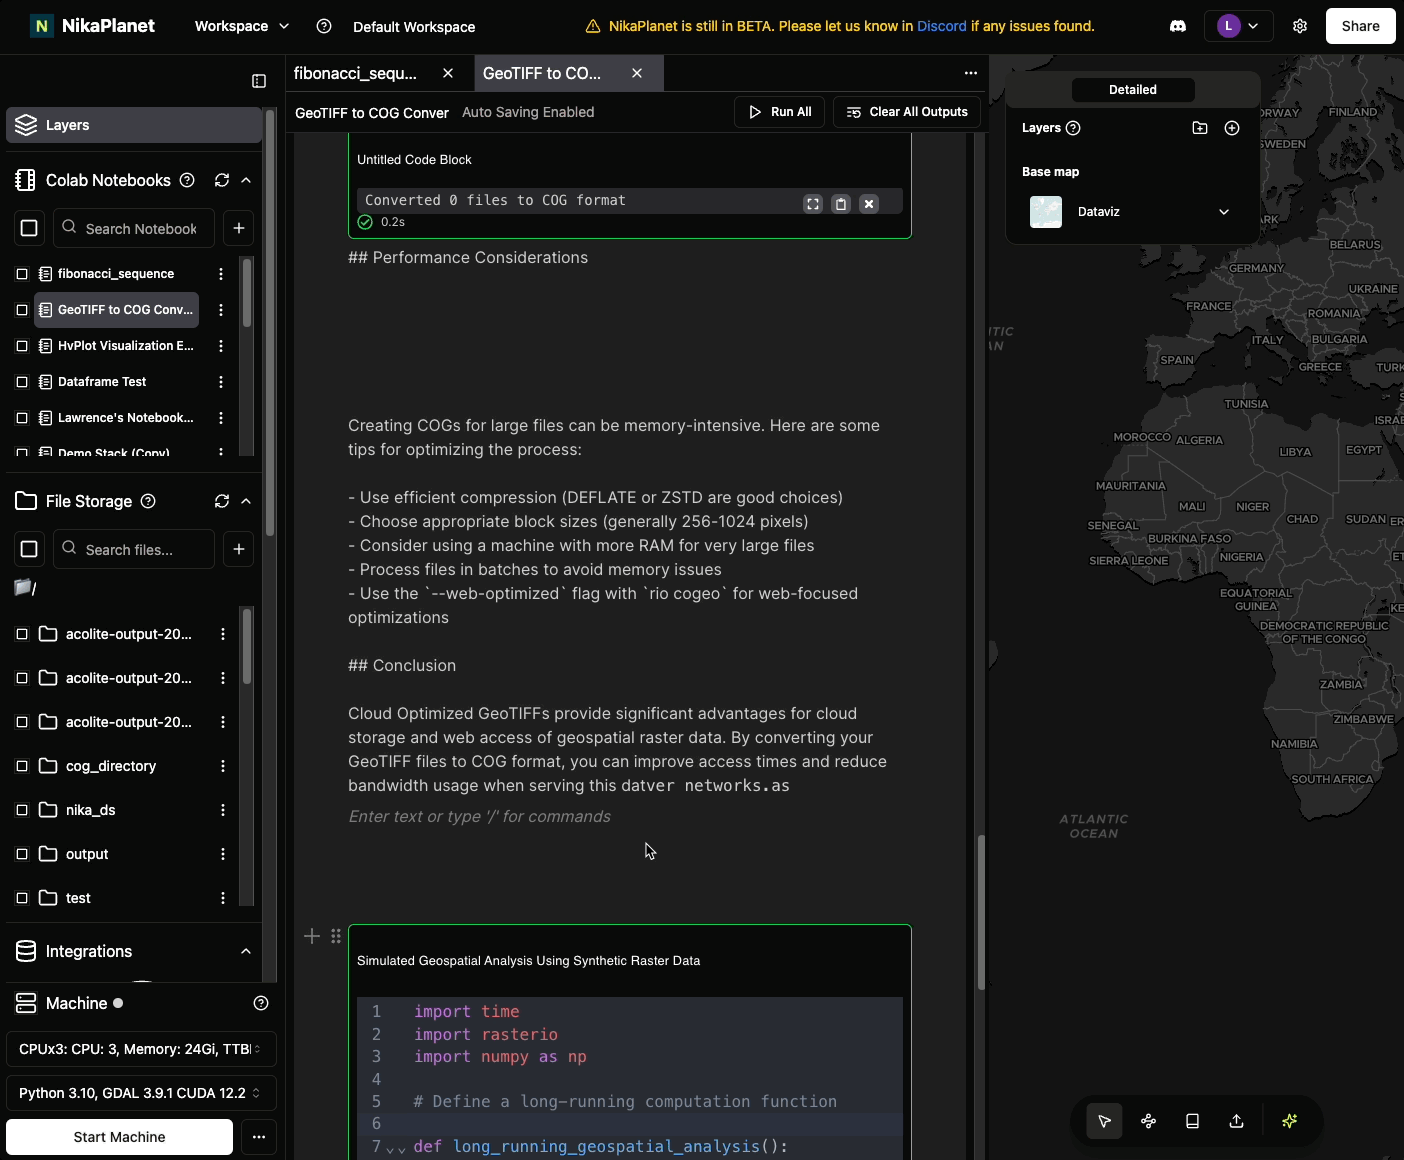Switch to the fibonacci_sequence tab

(x=356, y=72)
